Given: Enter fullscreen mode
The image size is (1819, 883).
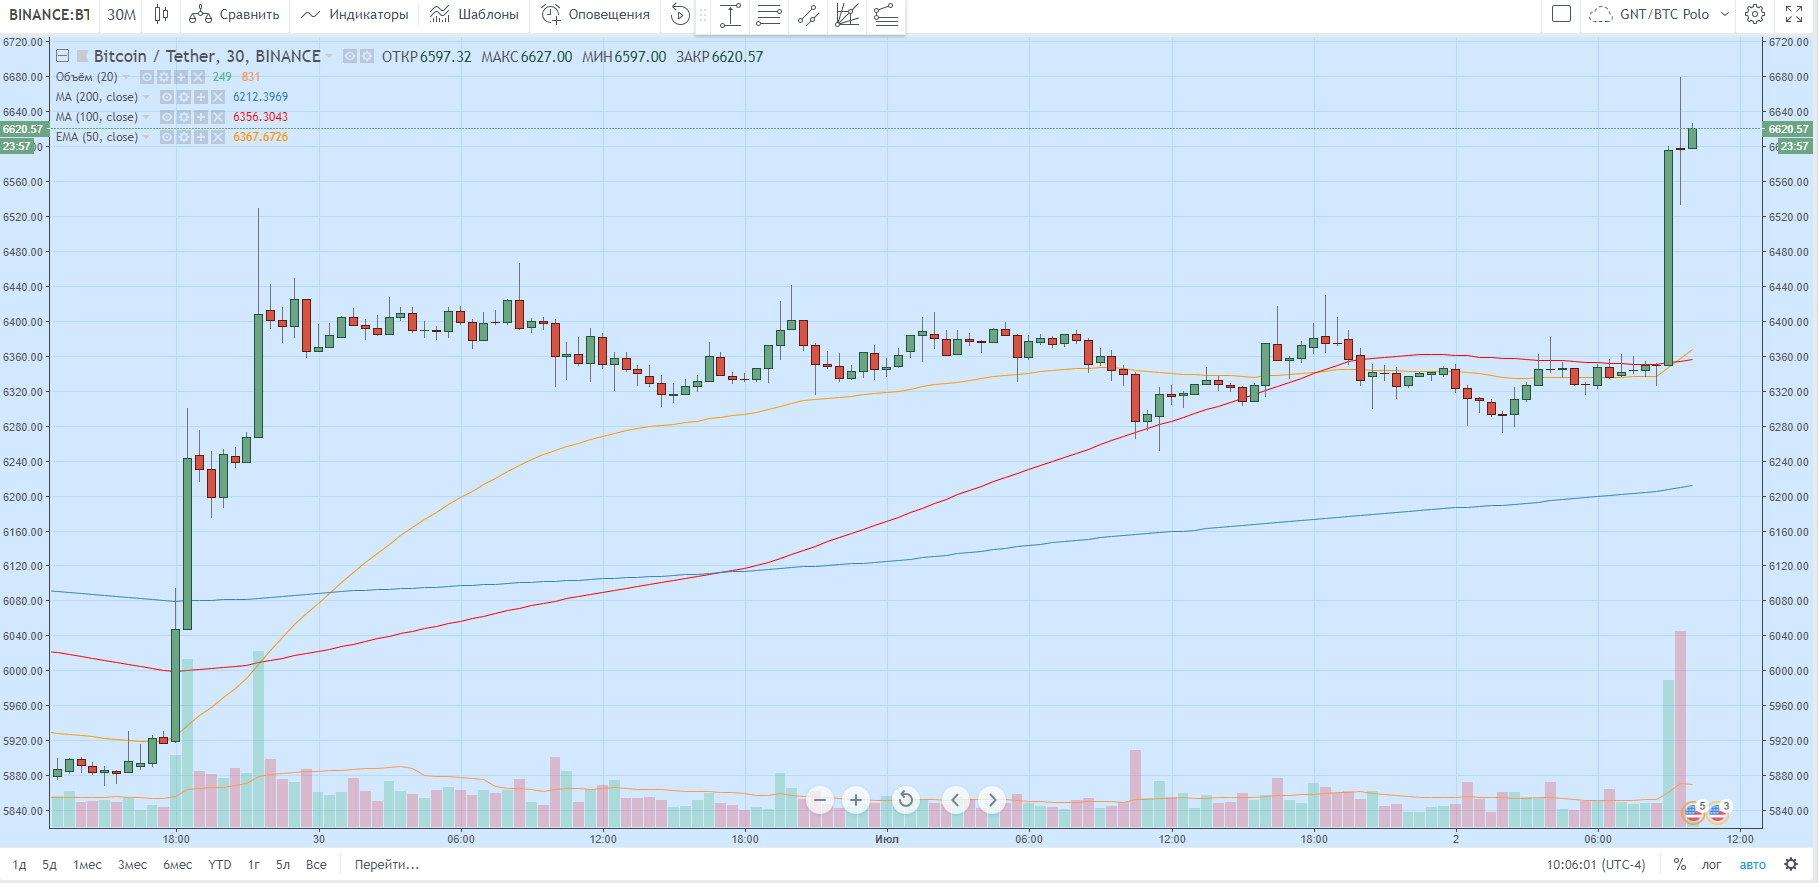Looking at the screenshot, I should (1794, 14).
